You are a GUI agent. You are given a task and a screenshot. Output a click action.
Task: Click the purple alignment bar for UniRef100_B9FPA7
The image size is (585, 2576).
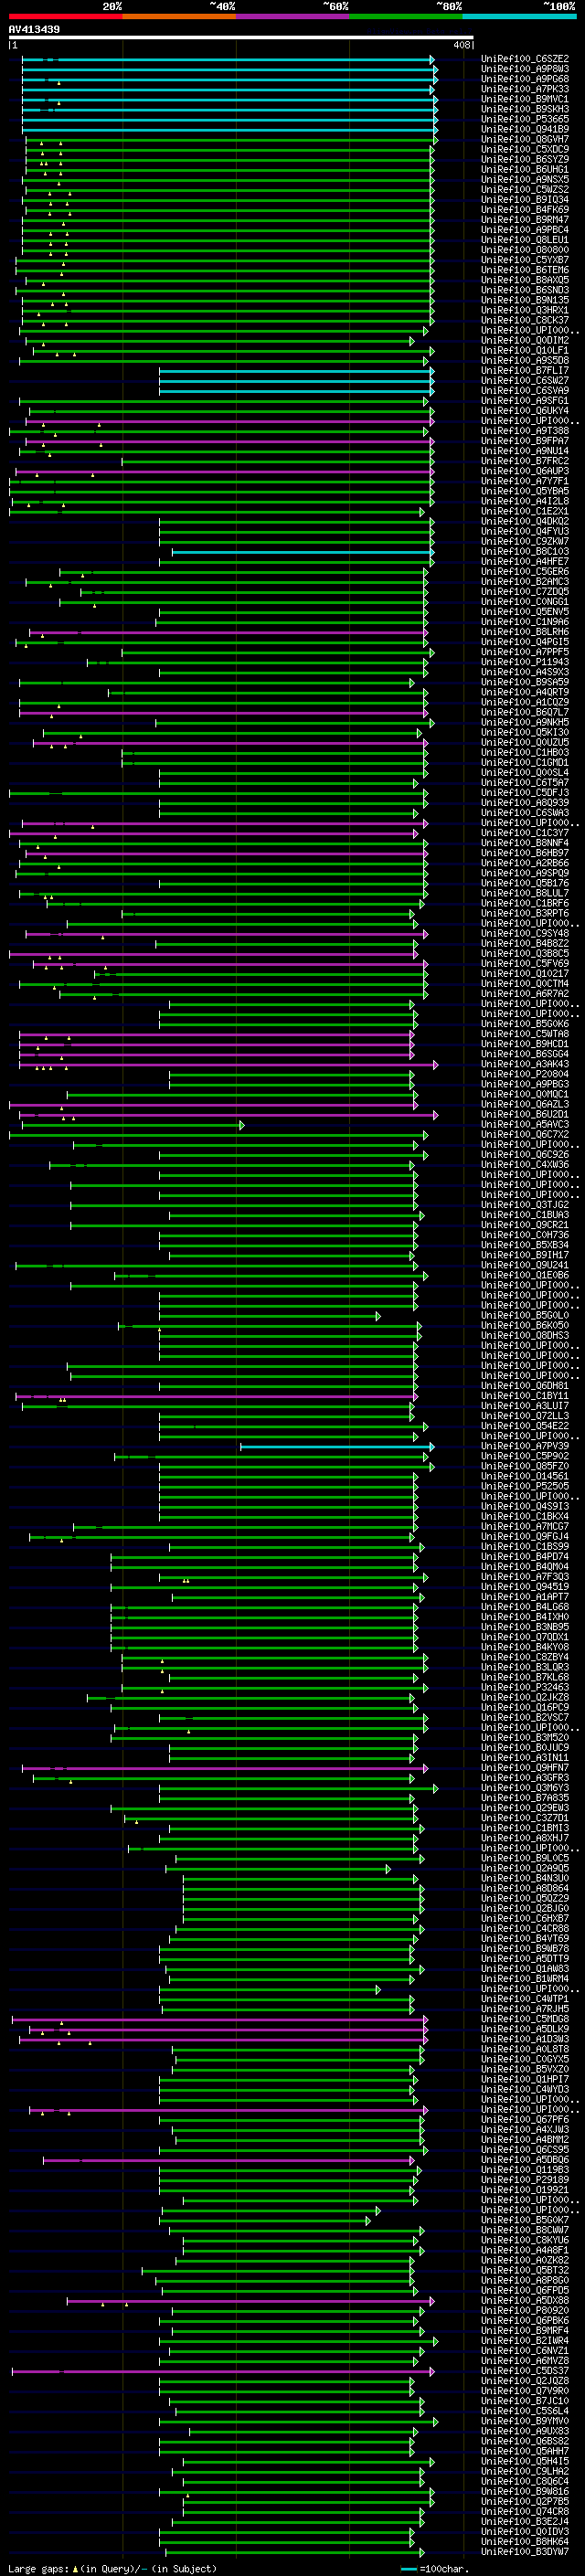[x=230, y=441]
